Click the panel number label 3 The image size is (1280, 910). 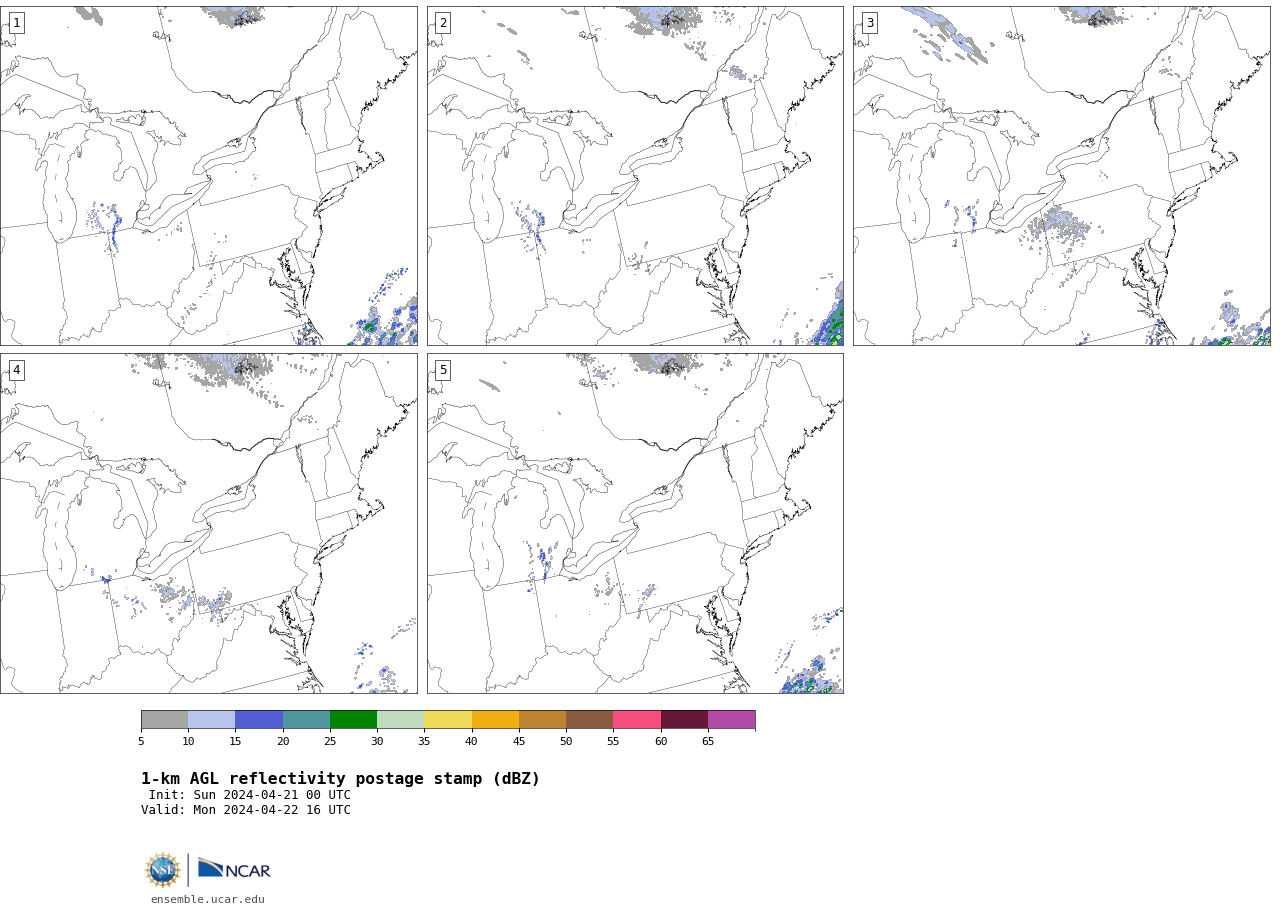point(870,23)
